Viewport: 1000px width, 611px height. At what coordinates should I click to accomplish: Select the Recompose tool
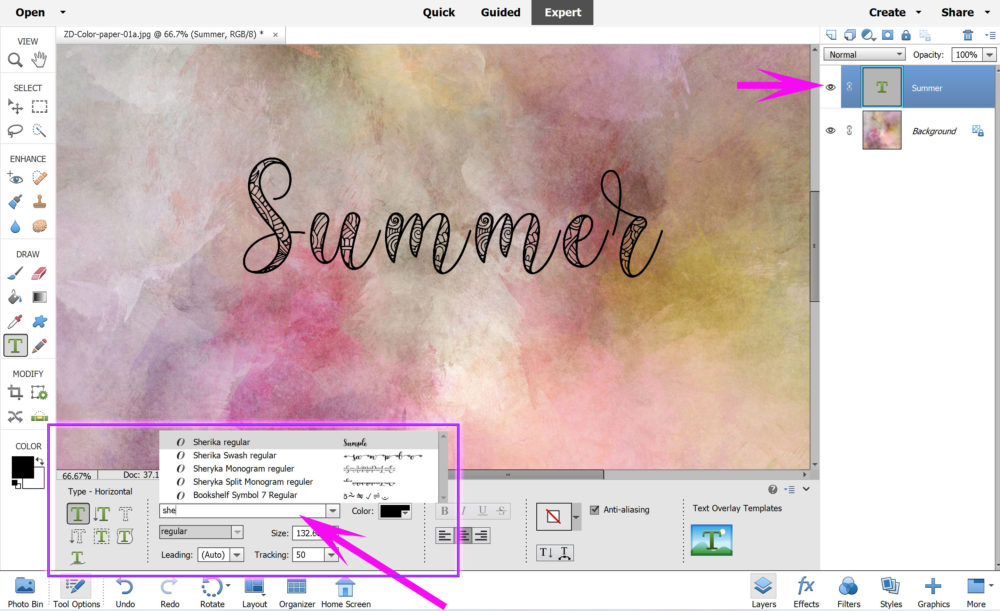[40, 393]
